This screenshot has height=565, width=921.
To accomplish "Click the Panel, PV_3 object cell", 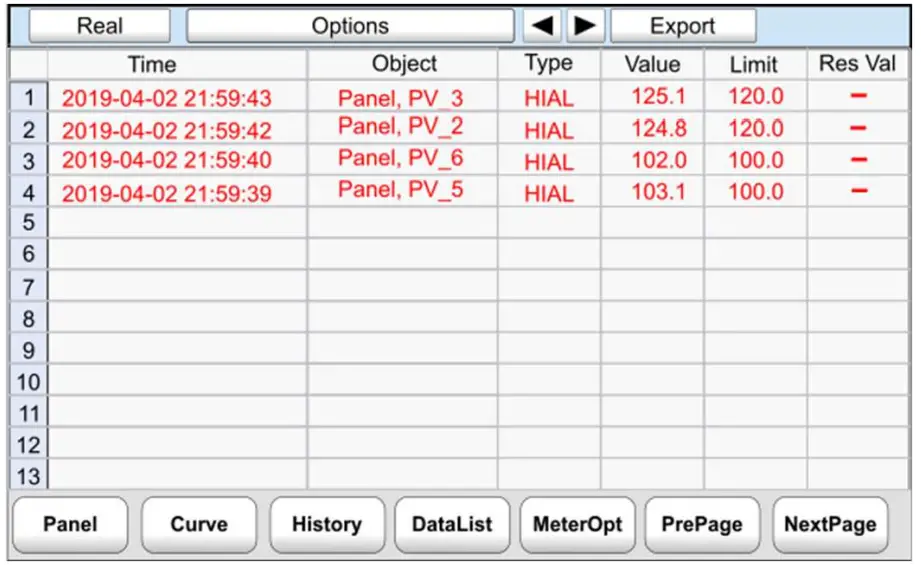I will 401,98.
